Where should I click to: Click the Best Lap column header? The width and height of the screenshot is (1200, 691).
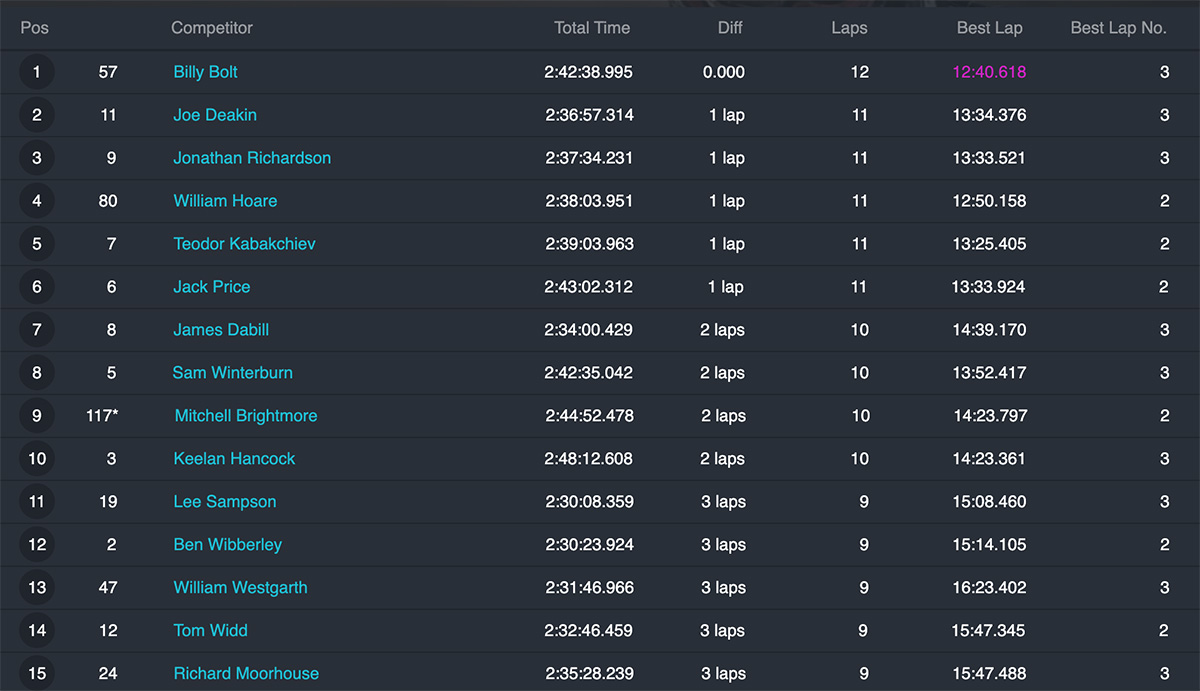click(989, 28)
